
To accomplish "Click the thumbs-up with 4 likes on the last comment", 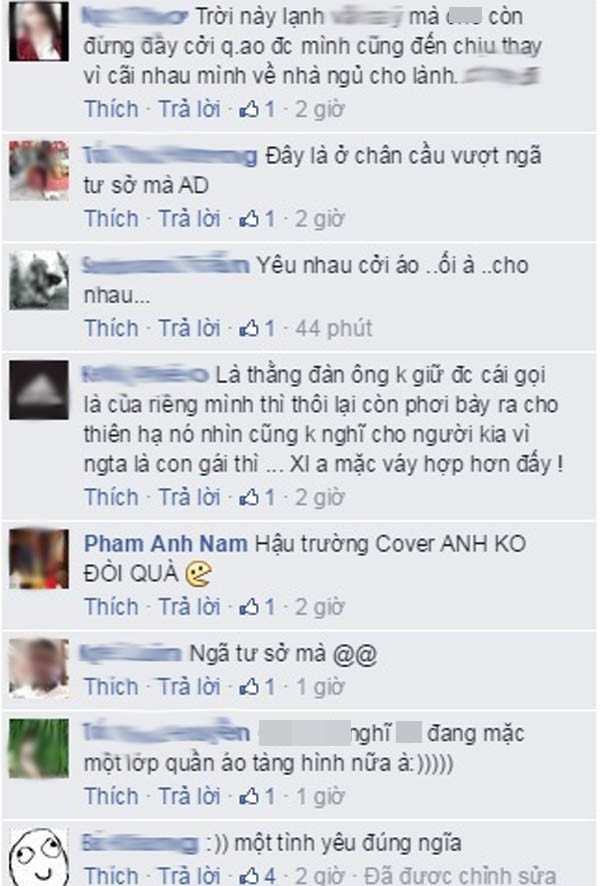I will click(x=249, y=876).
